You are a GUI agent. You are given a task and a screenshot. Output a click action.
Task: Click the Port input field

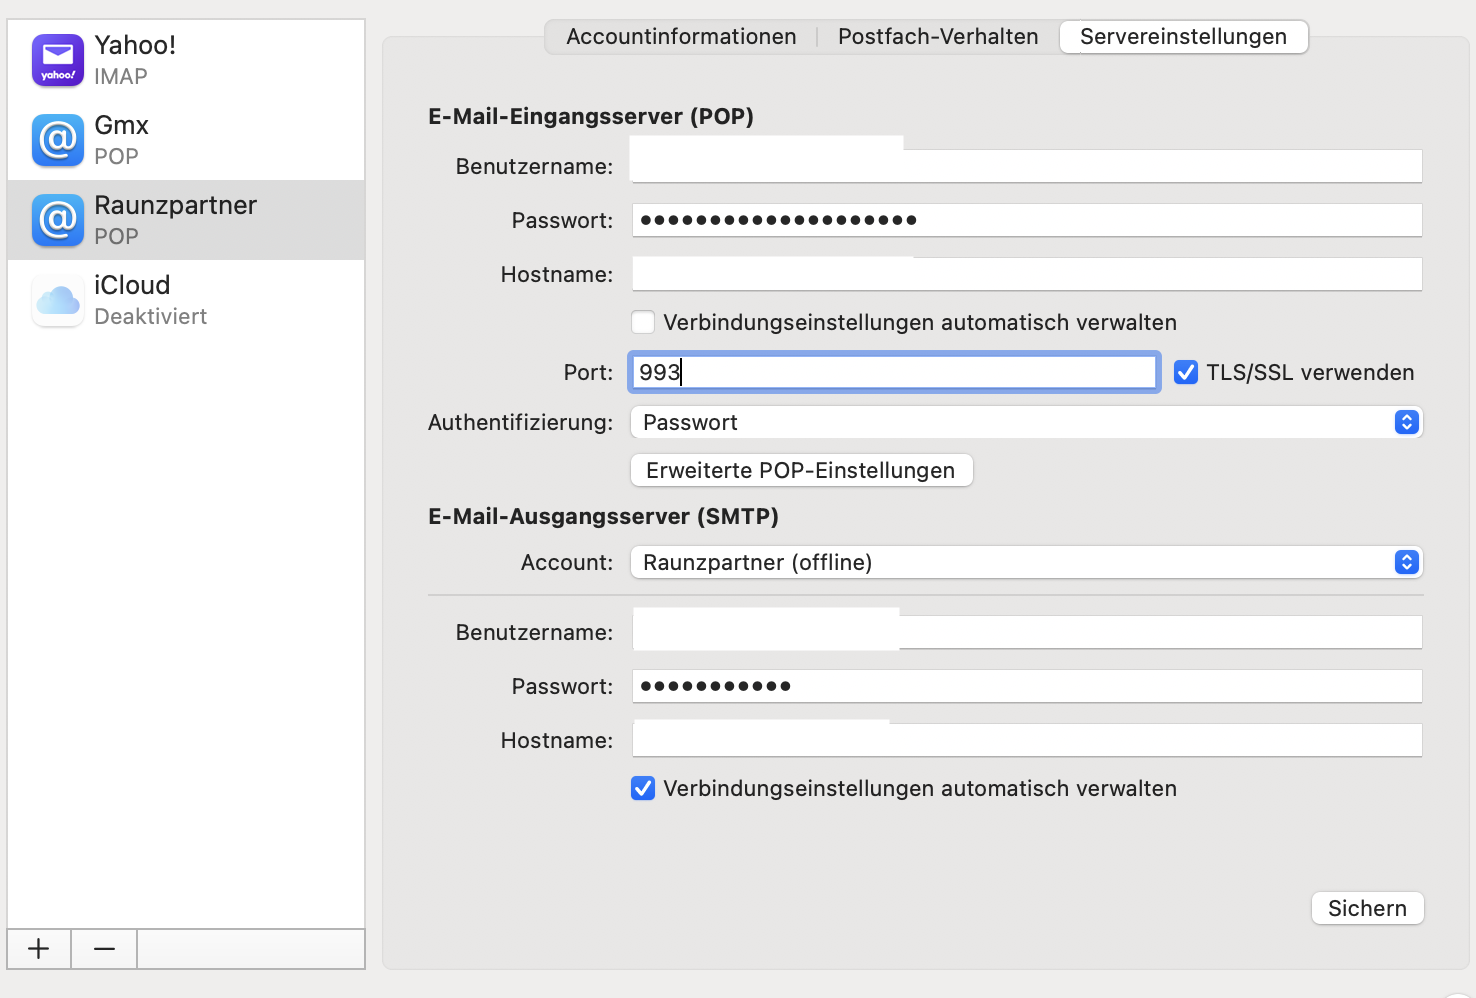coord(894,372)
